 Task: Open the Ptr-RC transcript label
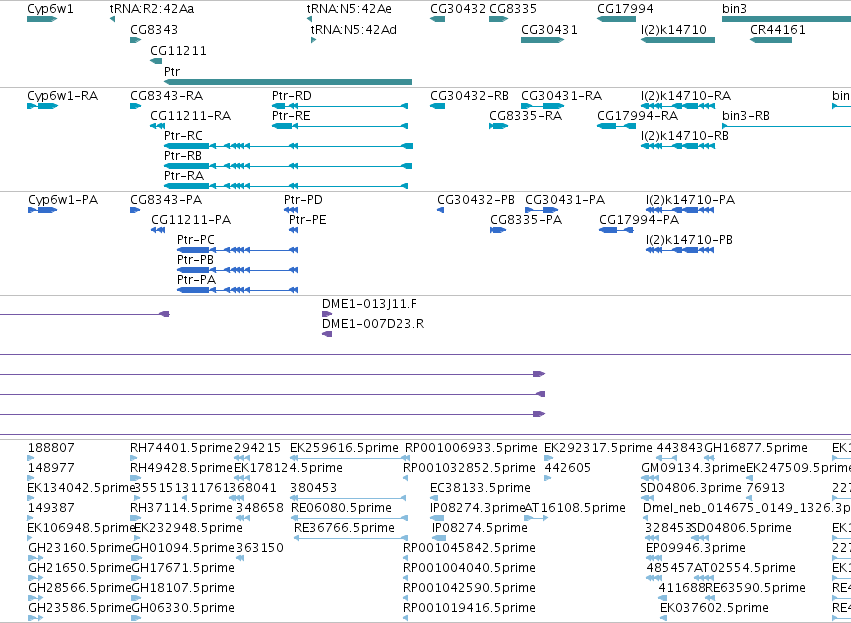click(x=183, y=136)
